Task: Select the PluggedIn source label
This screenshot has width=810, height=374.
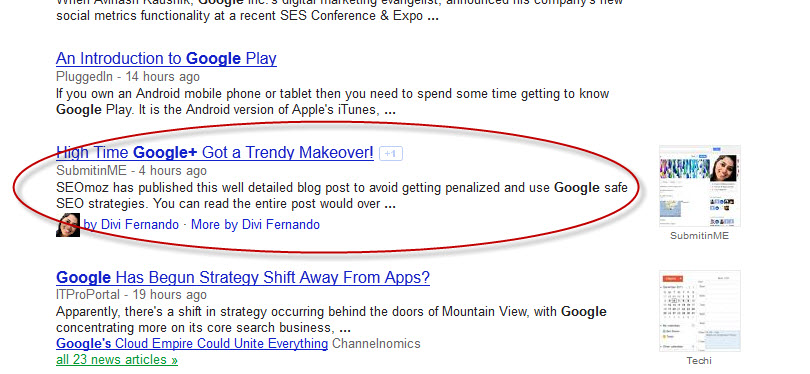Action: point(84,77)
